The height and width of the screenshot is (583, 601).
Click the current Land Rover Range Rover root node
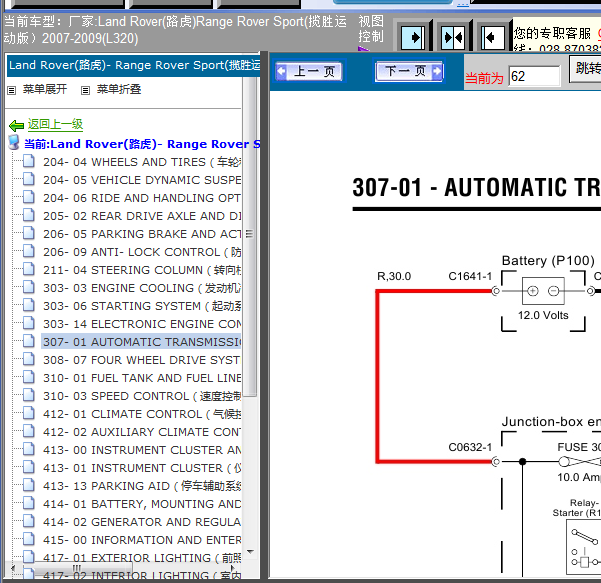[142, 144]
